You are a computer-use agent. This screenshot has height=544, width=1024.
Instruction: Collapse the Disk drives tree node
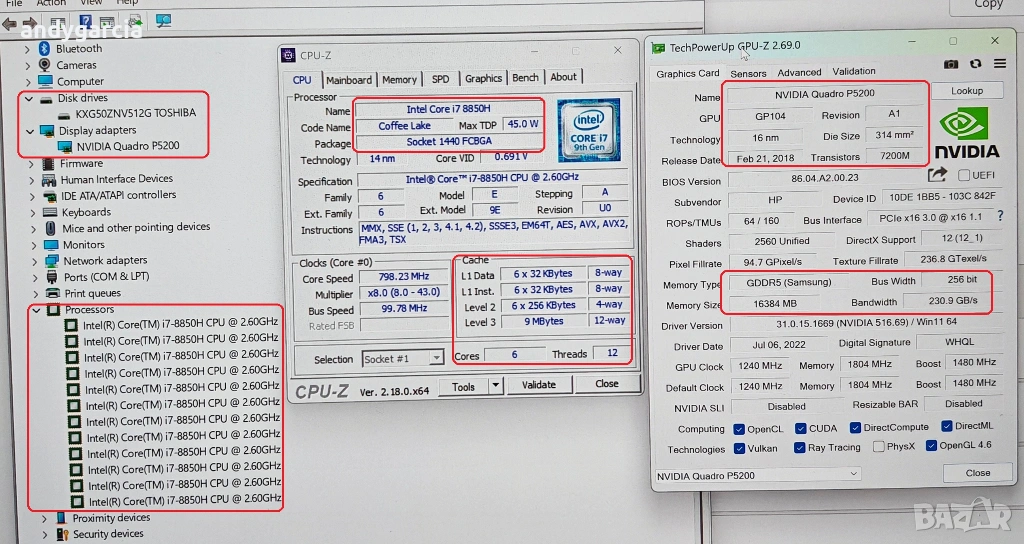(x=30, y=98)
